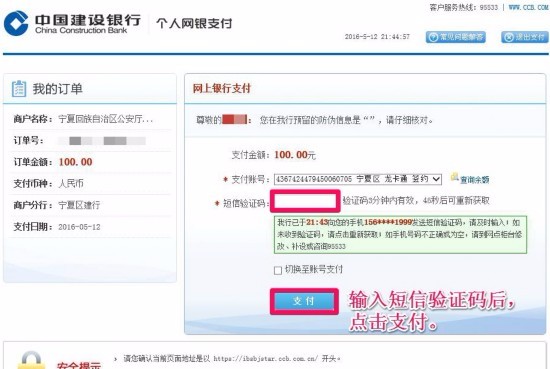Click the timestamp 2016-5-12 21:44:57
Image resolution: width=550 pixels, height=369 pixels.
pos(377,36)
